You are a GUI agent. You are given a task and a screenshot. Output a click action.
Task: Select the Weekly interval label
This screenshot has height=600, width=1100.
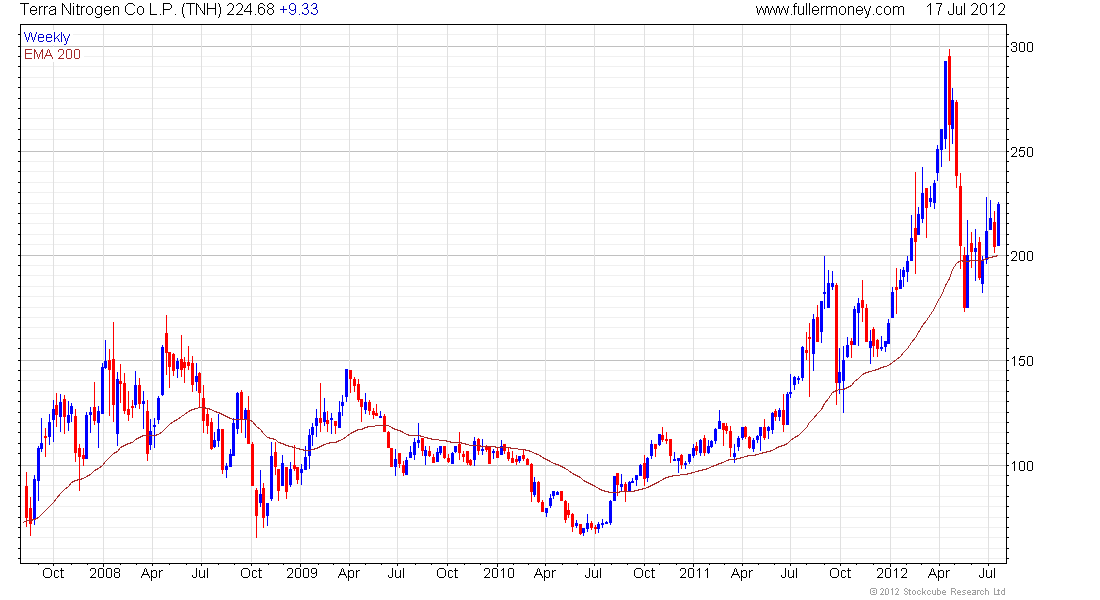(47, 37)
